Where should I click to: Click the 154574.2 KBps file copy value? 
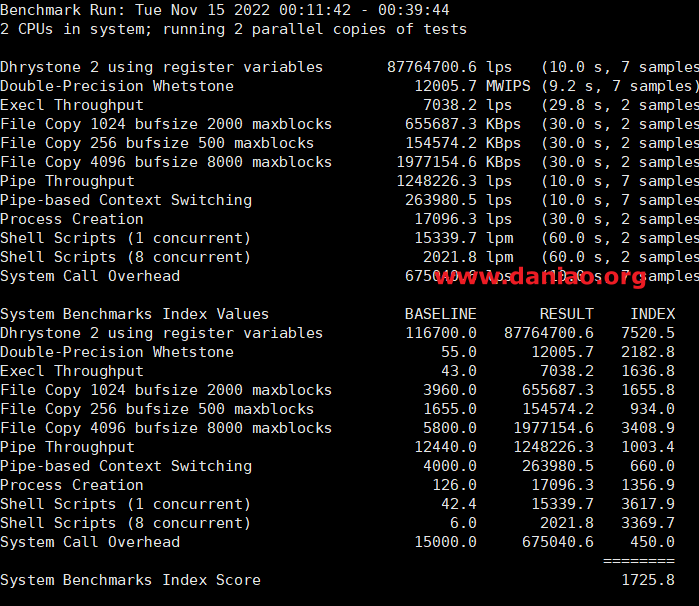(x=463, y=143)
